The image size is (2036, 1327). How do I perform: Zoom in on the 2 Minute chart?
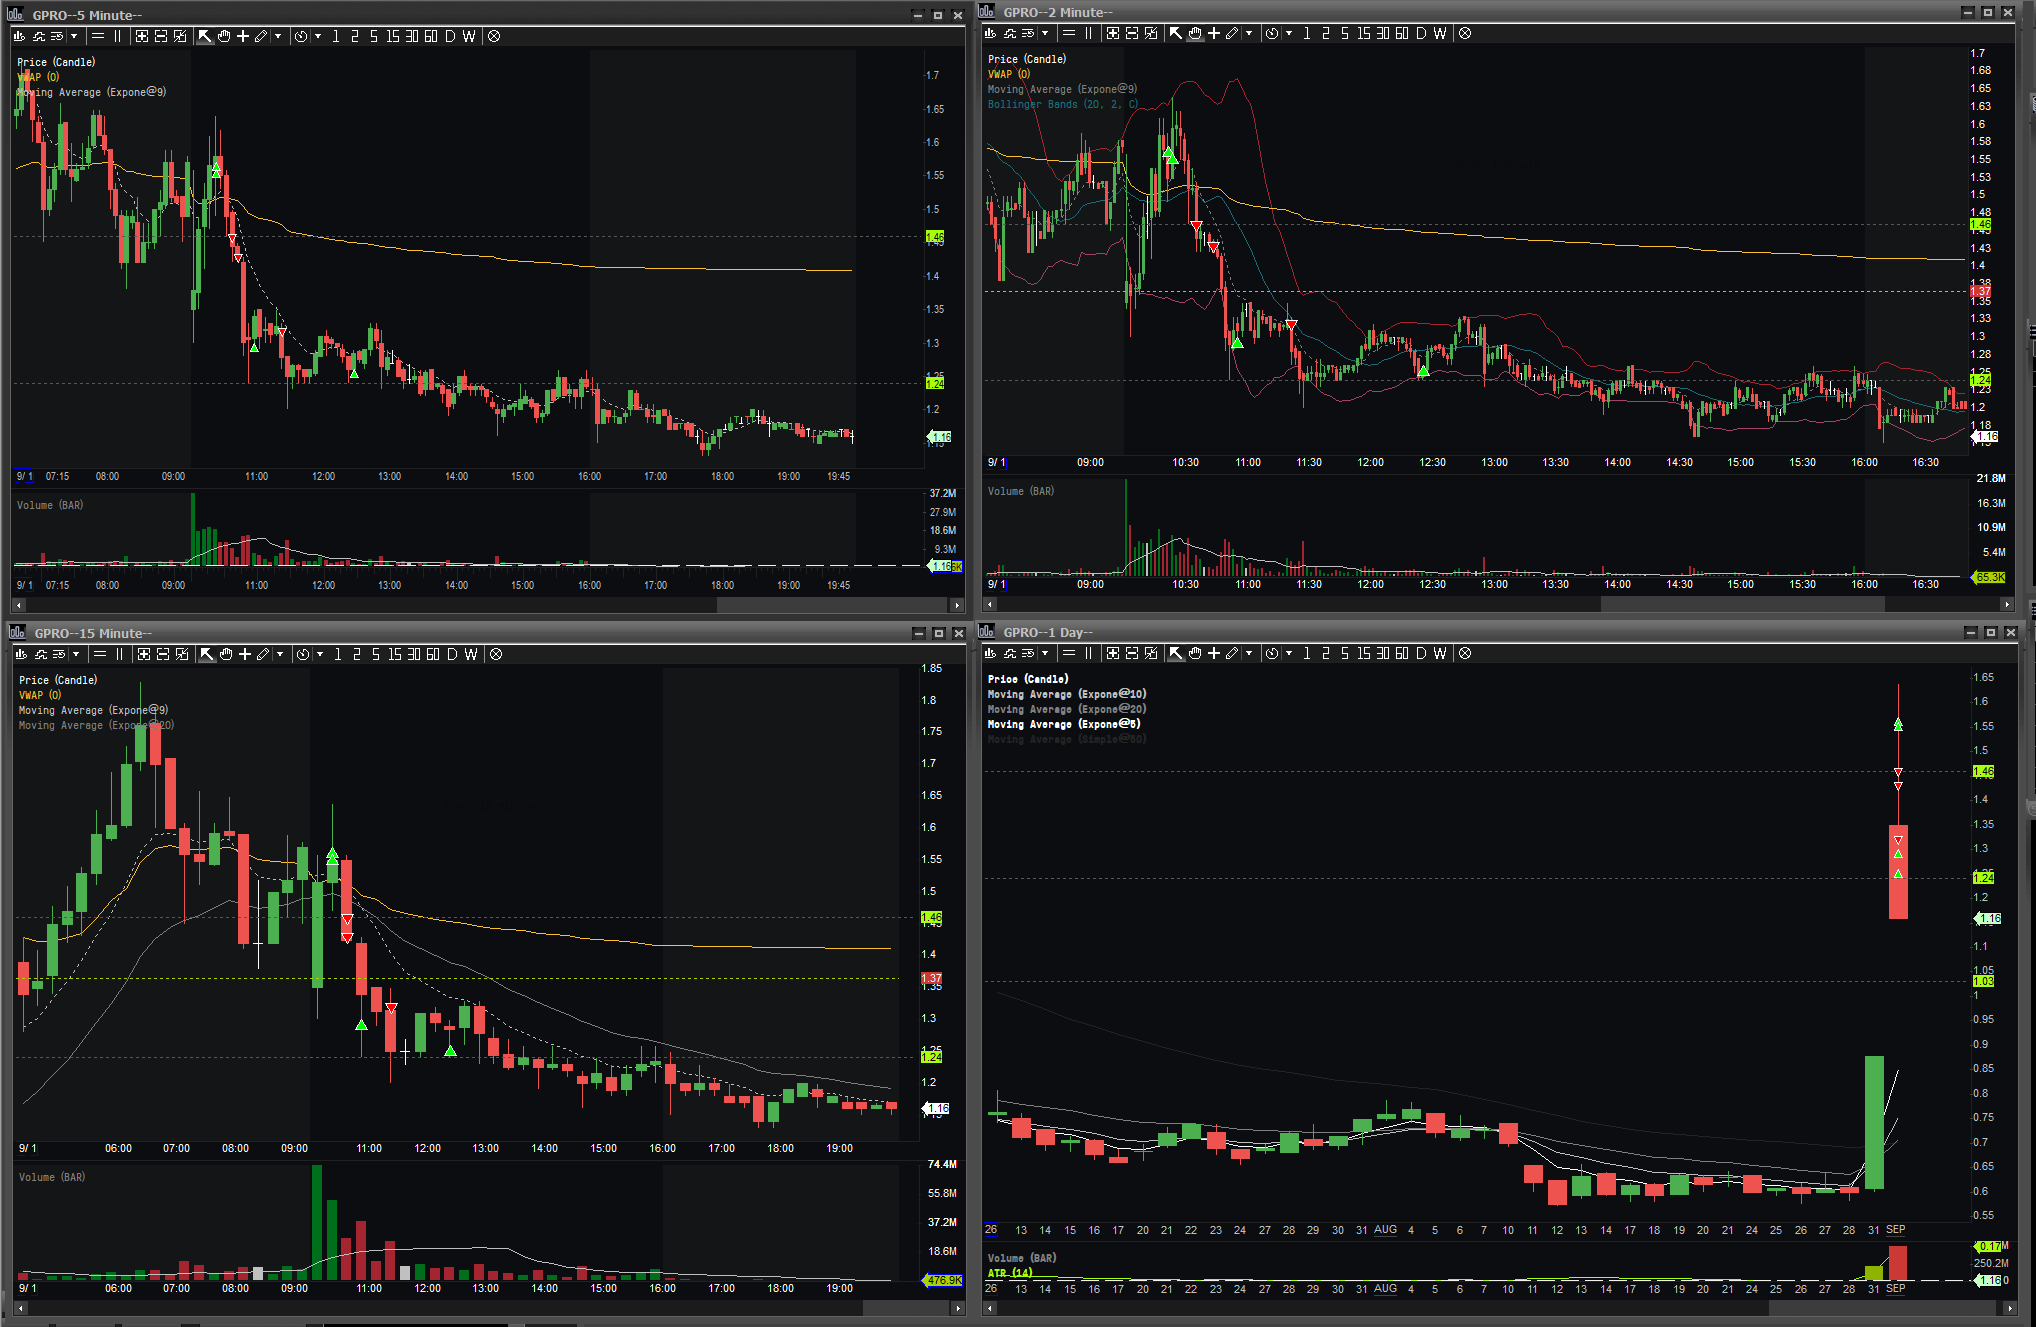pos(1113,33)
